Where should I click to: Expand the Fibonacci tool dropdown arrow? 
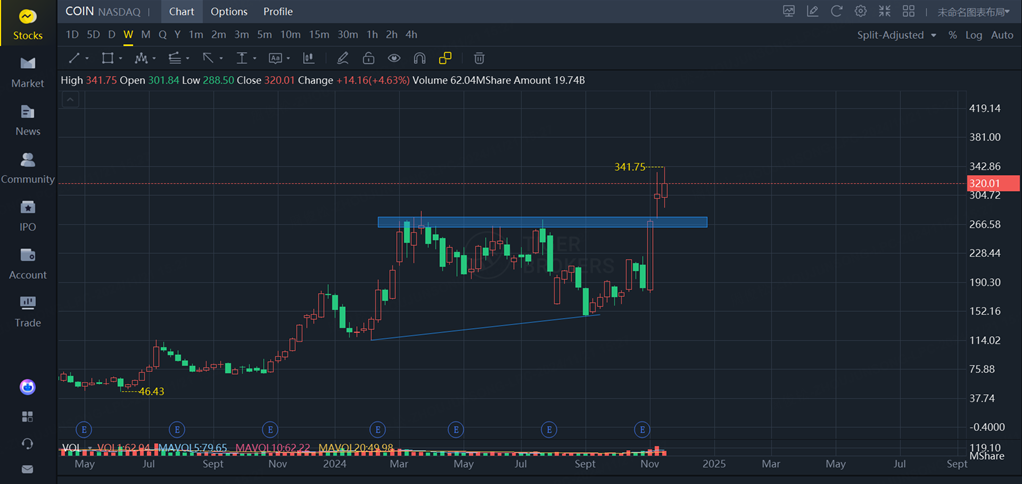(x=188, y=59)
